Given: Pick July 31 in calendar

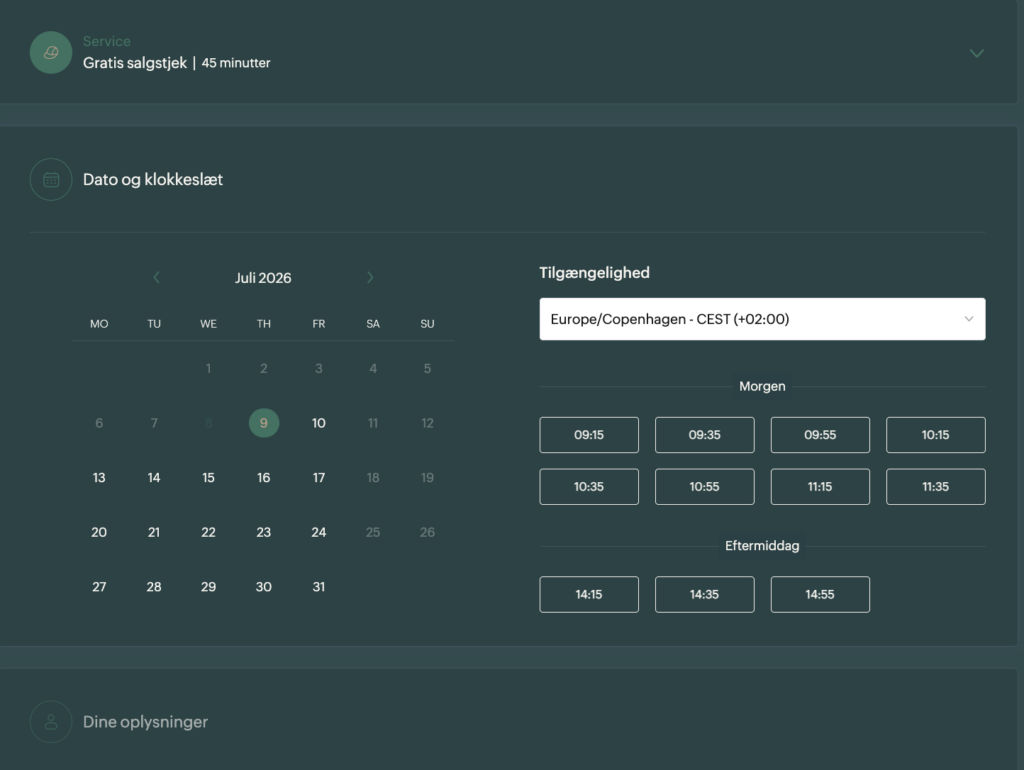Looking at the screenshot, I should [319, 586].
